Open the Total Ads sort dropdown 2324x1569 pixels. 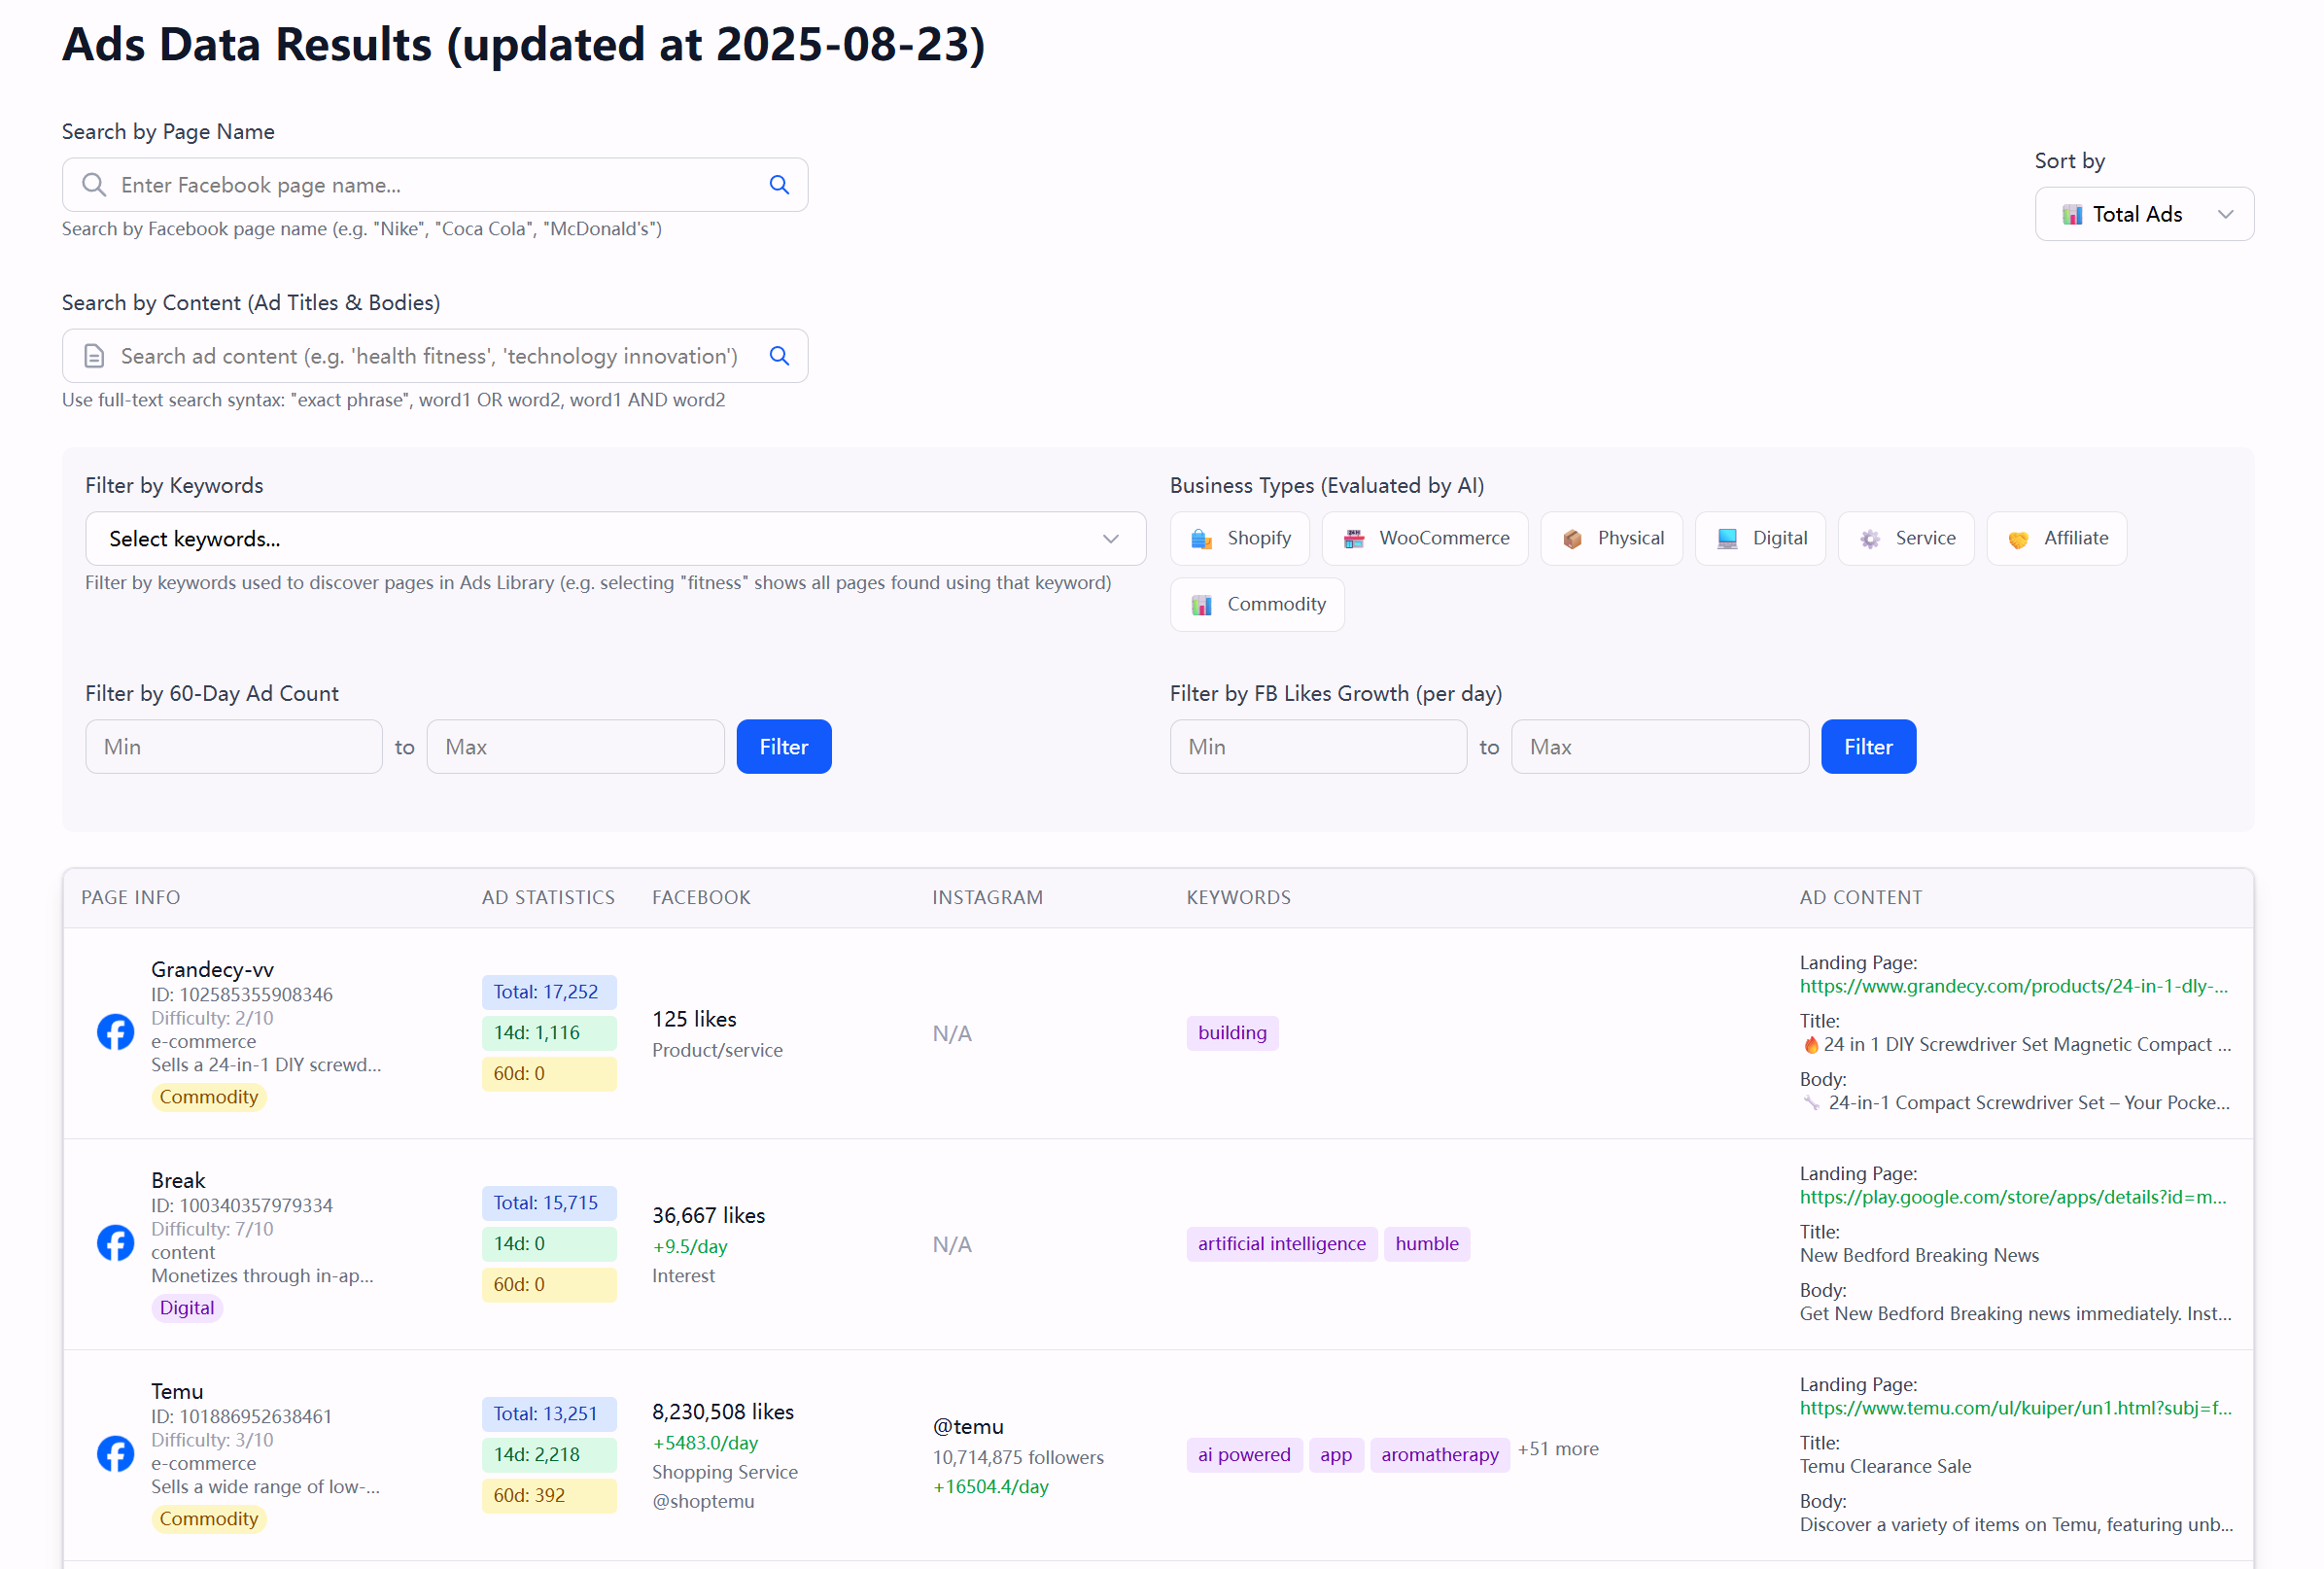tap(2143, 215)
